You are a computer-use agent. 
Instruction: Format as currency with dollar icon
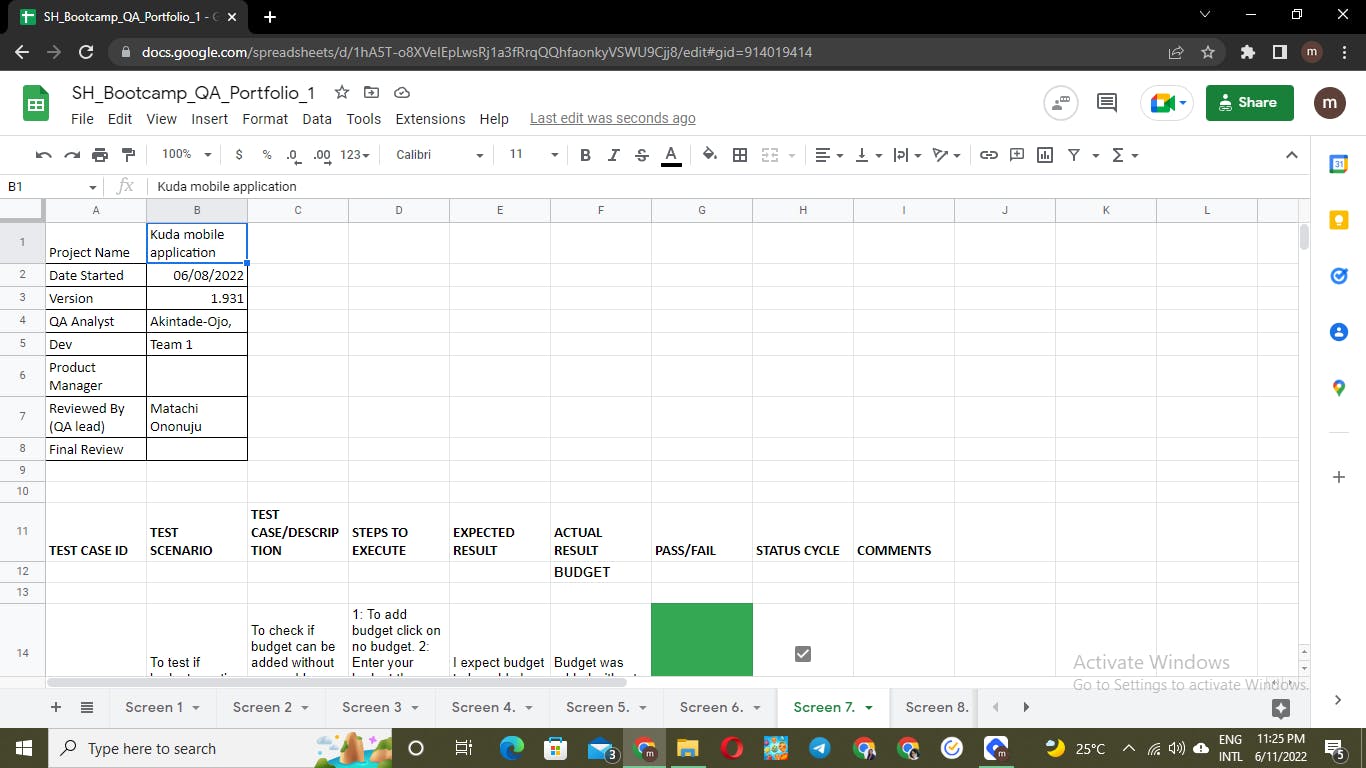click(x=239, y=155)
